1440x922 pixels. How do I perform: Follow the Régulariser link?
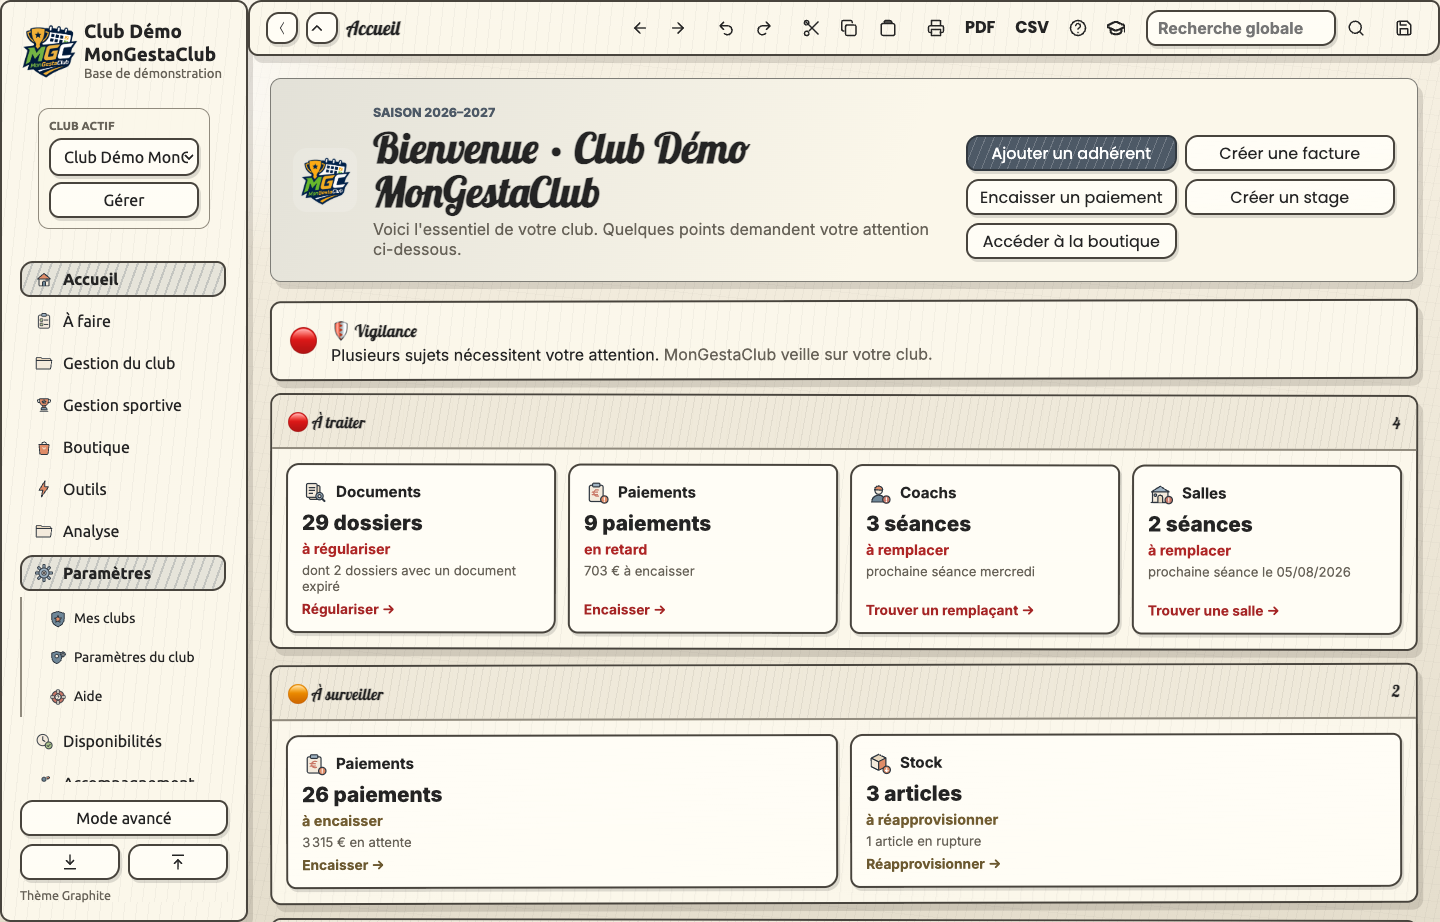coord(348,609)
